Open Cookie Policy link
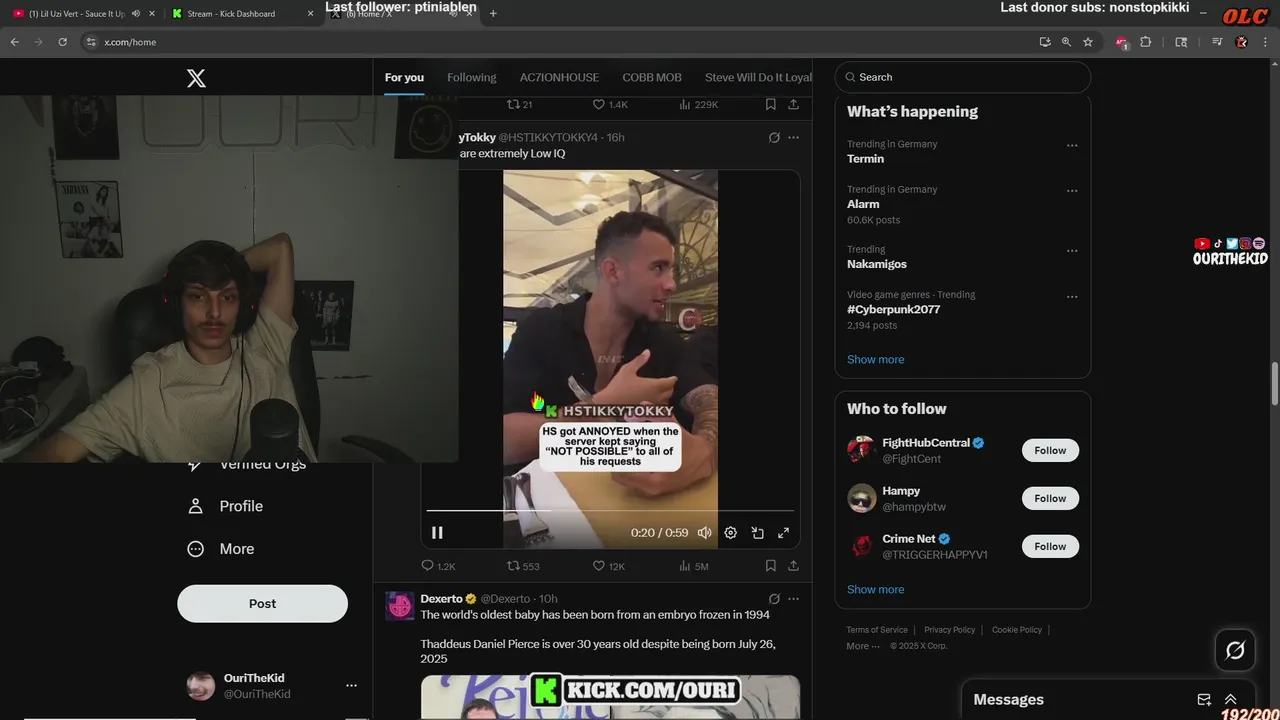The height and width of the screenshot is (720, 1280). pyautogui.click(x=1016, y=630)
